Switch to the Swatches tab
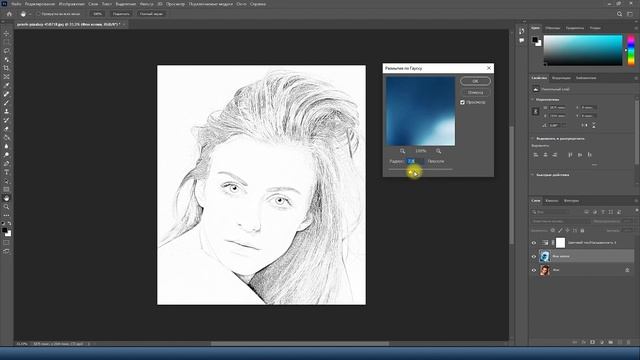 (553, 28)
